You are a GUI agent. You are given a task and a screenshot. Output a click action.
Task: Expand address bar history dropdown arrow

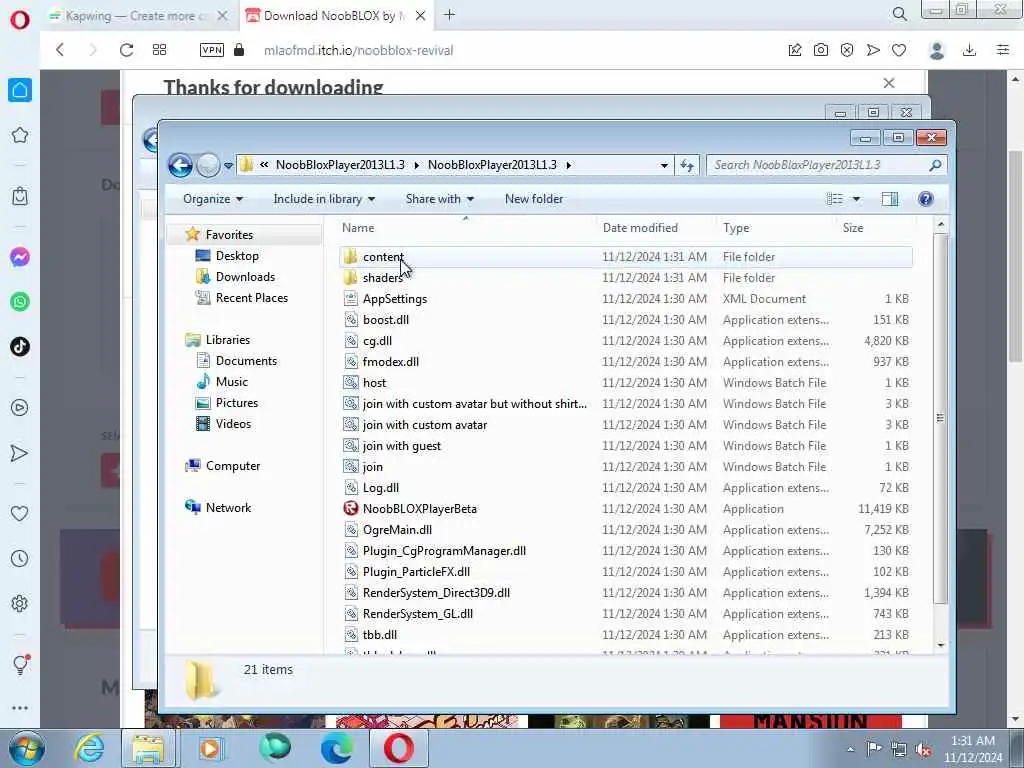pos(664,165)
